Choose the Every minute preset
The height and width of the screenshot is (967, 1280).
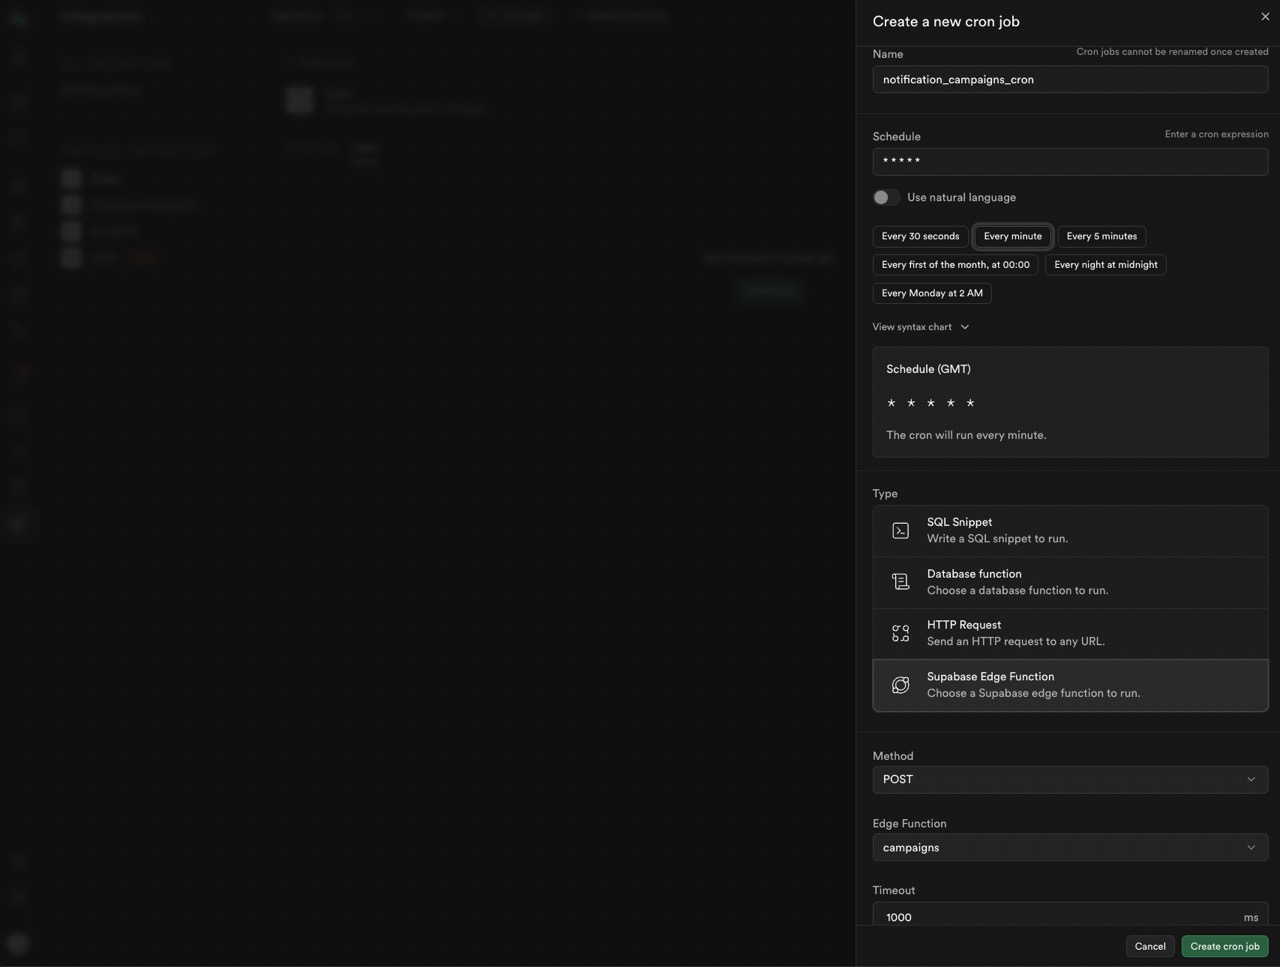[x=1012, y=236]
